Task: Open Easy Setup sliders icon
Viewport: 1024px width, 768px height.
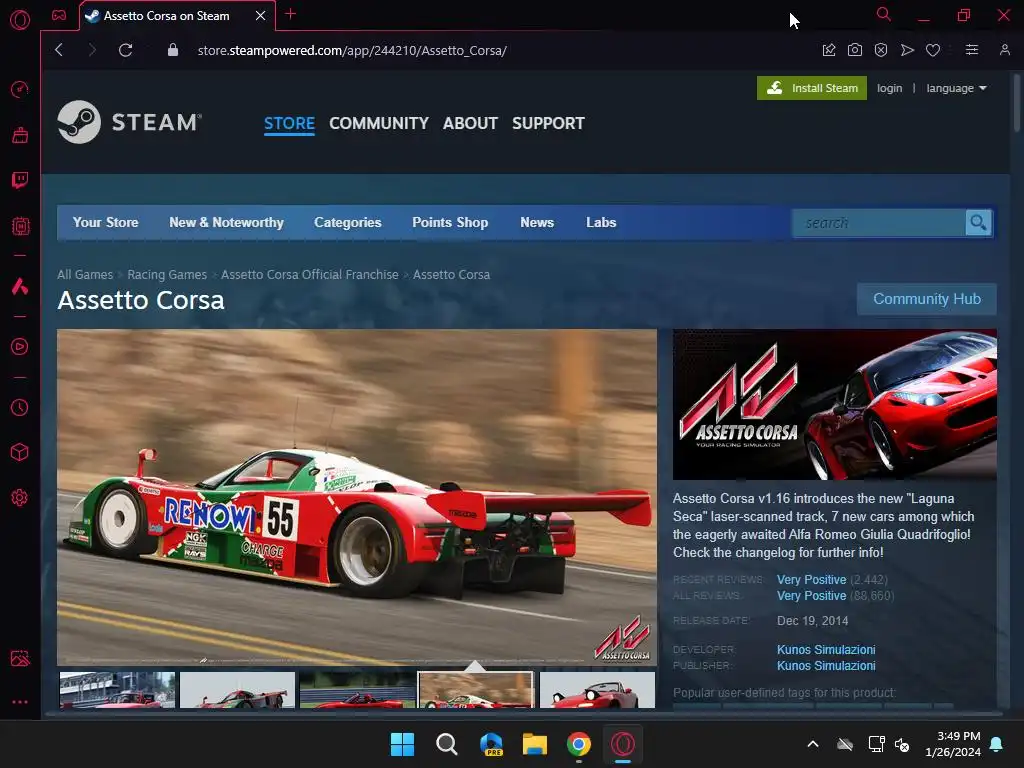Action: tap(972, 50)
